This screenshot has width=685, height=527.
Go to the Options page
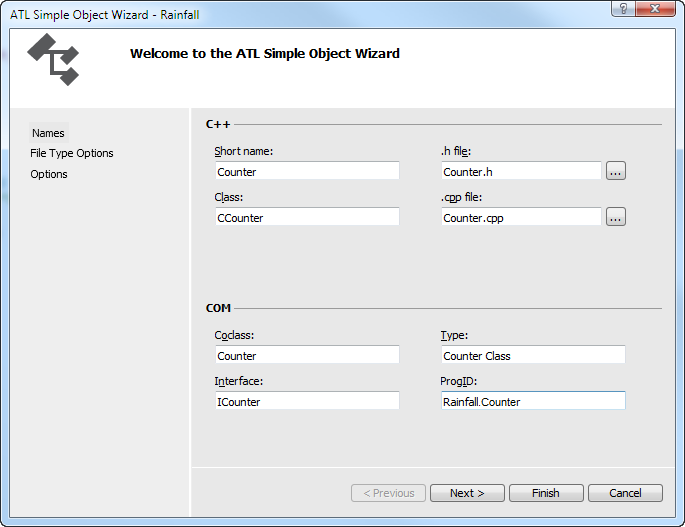click(x=49, y=174)
